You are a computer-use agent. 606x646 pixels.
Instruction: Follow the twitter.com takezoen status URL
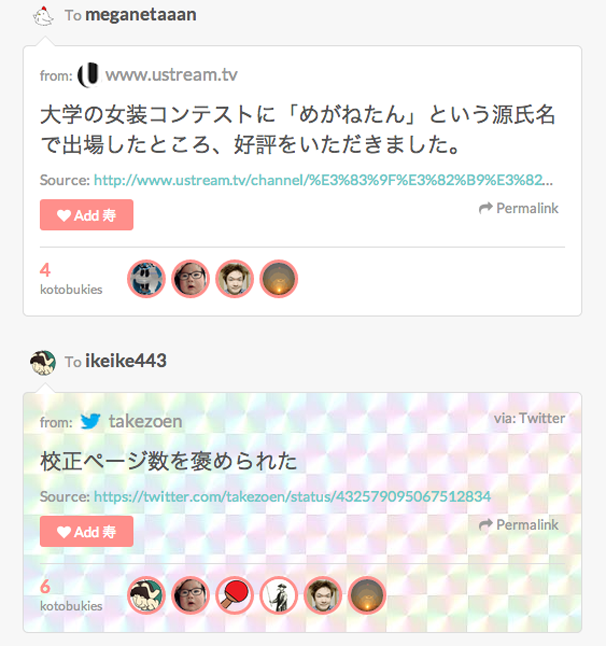pyautogui.click(x=292, y=496)
